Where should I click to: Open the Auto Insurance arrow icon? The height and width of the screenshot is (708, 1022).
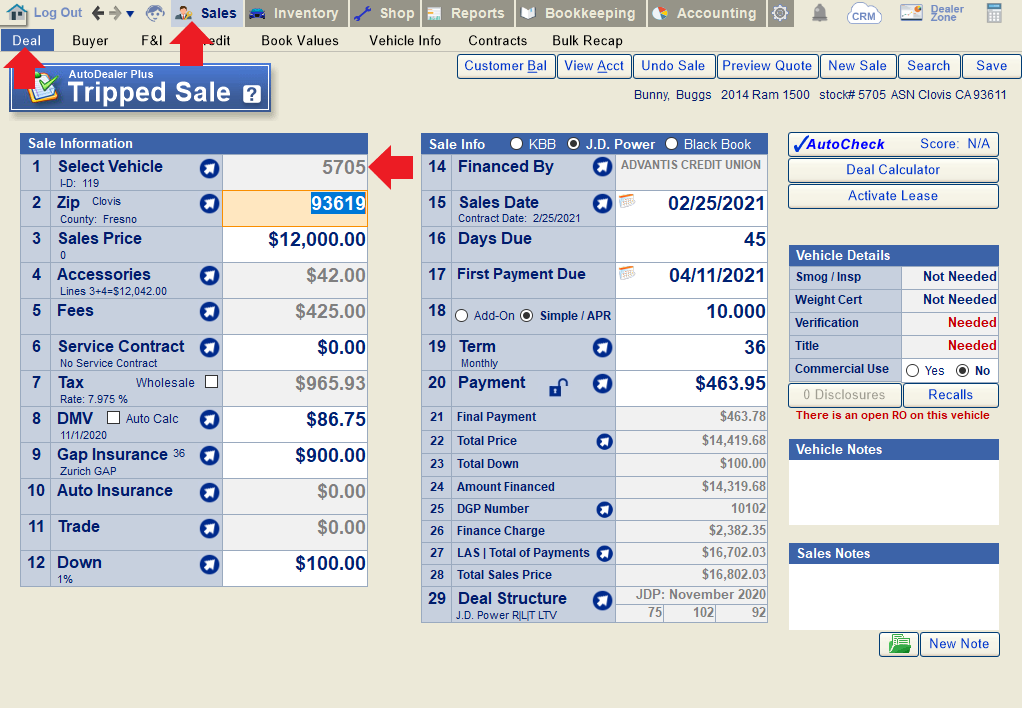click(209, 492)
